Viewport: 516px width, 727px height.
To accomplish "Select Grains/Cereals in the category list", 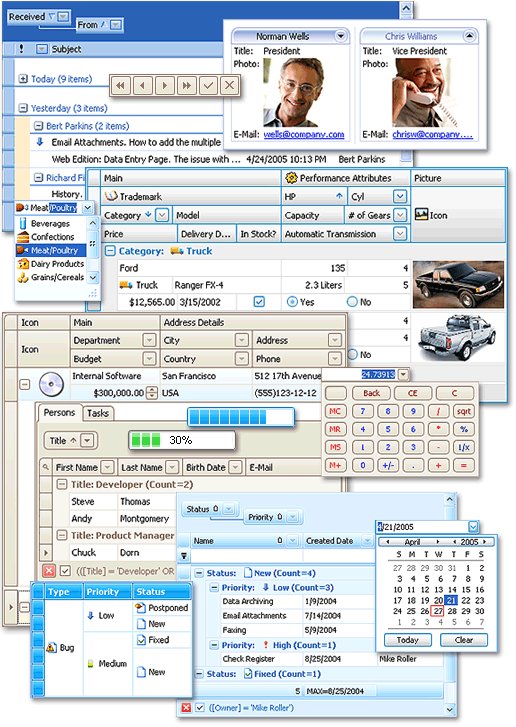I will tap(52, 277).
